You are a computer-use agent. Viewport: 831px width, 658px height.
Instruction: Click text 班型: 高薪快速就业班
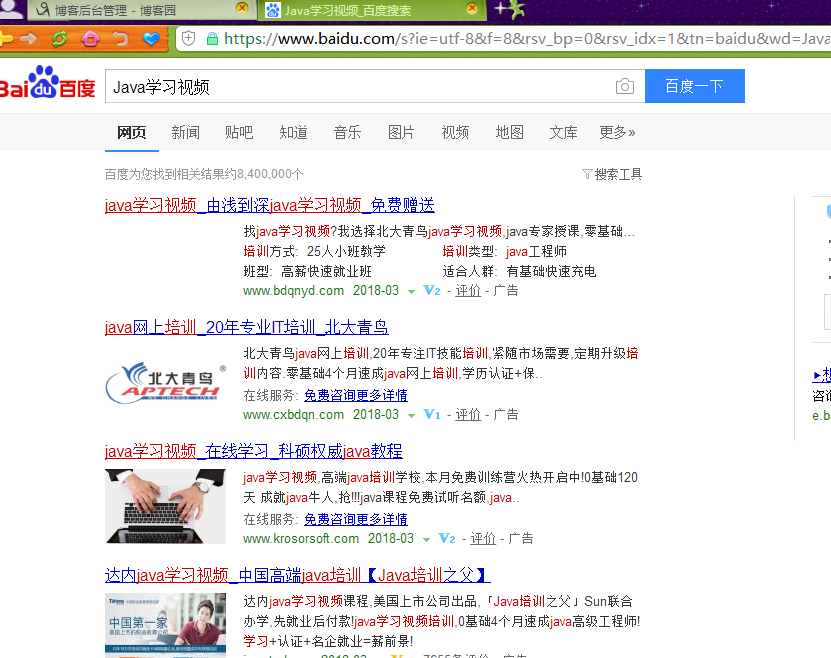click(307, 271)
